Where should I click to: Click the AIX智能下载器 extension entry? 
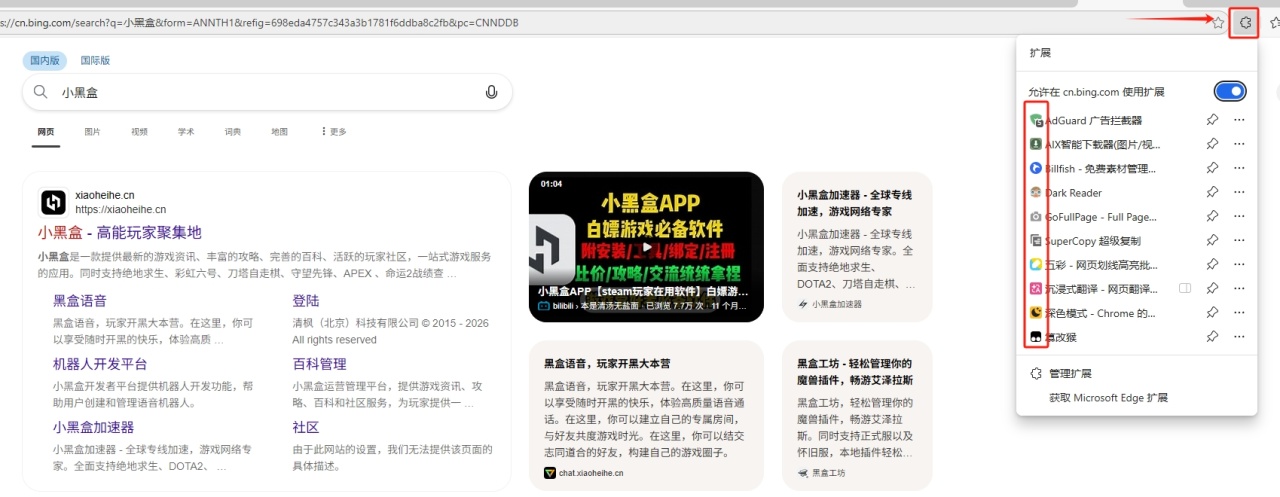(1102, 144)
